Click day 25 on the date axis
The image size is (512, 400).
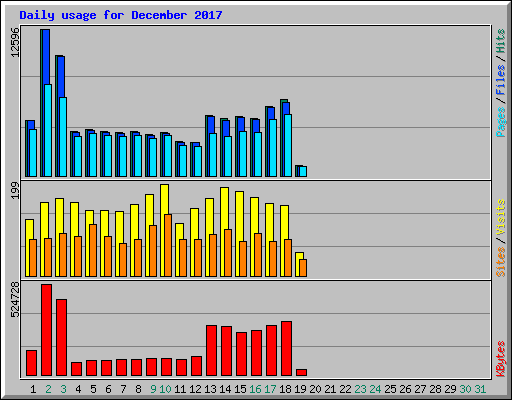coord(390,389)
